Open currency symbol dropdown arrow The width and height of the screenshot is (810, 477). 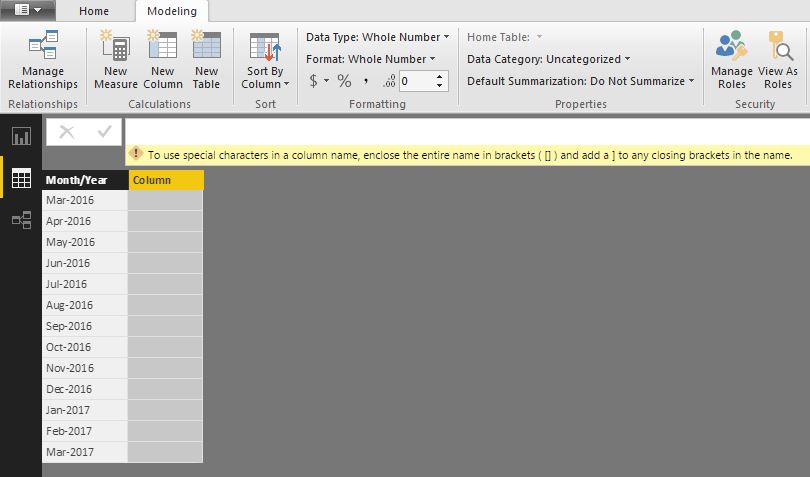pos(326,81)
